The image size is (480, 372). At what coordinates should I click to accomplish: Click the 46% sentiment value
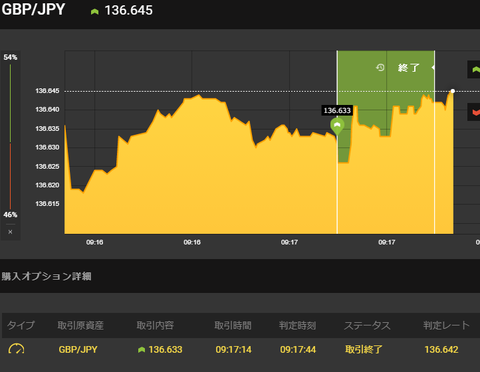[10, 215]
